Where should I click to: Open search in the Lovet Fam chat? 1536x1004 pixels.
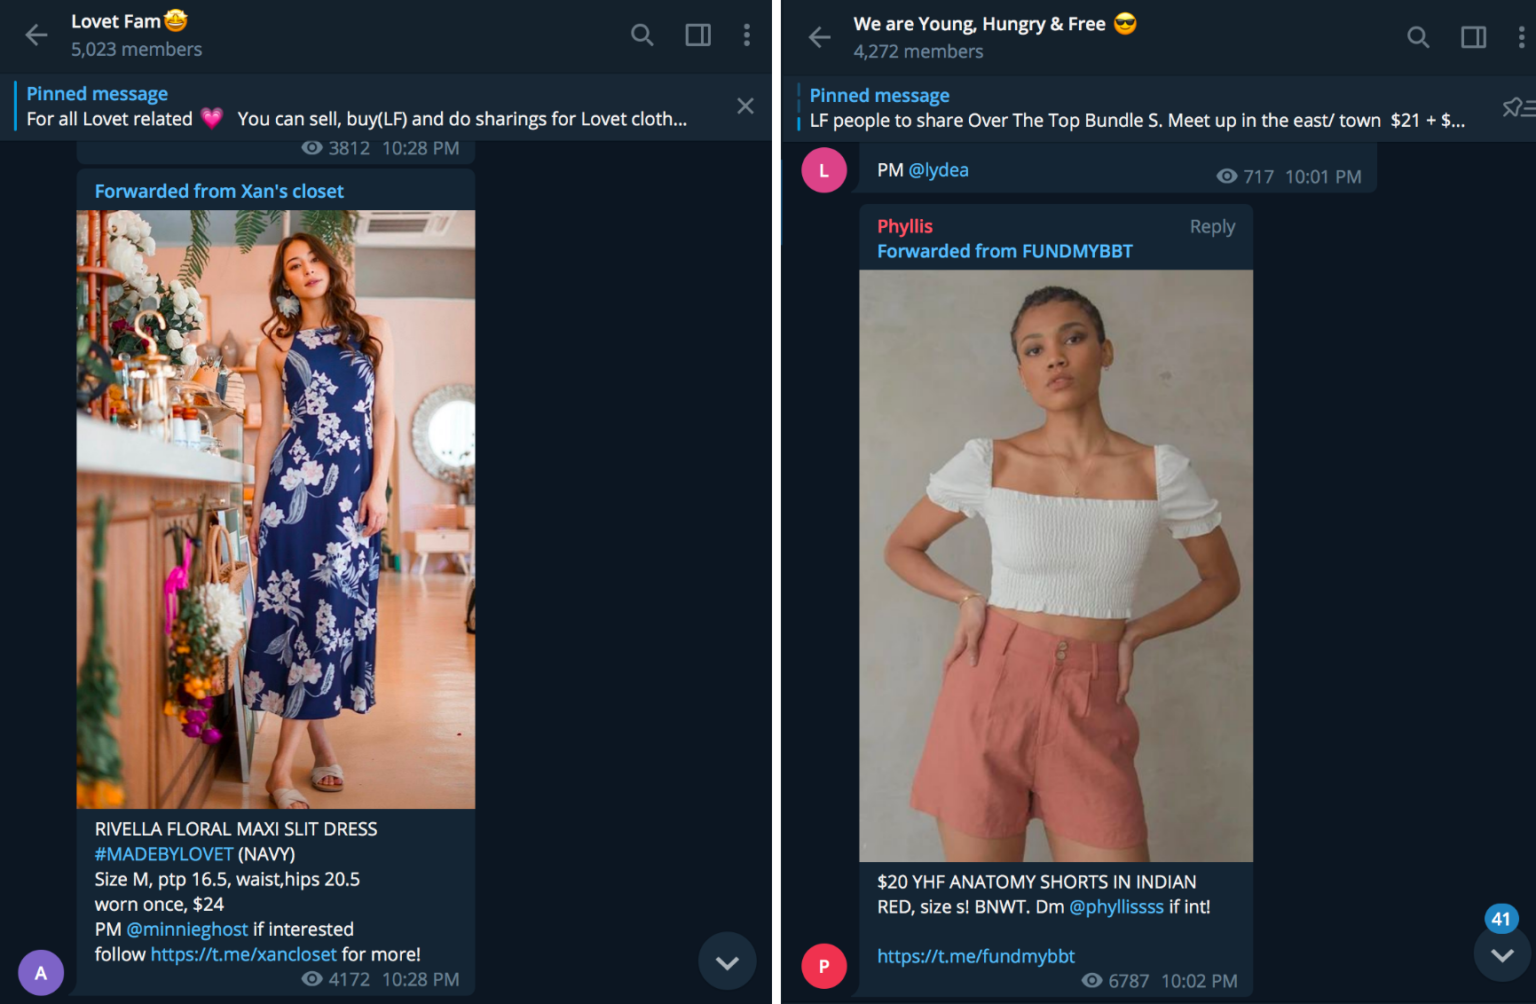click(x=641, y=34)
